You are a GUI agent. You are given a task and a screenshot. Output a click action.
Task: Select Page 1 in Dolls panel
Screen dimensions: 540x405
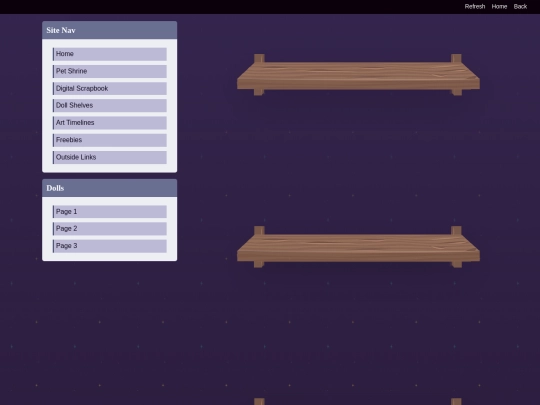click(110, 211)
